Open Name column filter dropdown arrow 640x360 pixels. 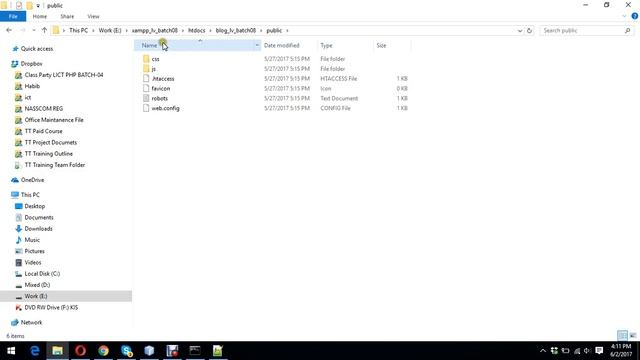pos(257,45)
